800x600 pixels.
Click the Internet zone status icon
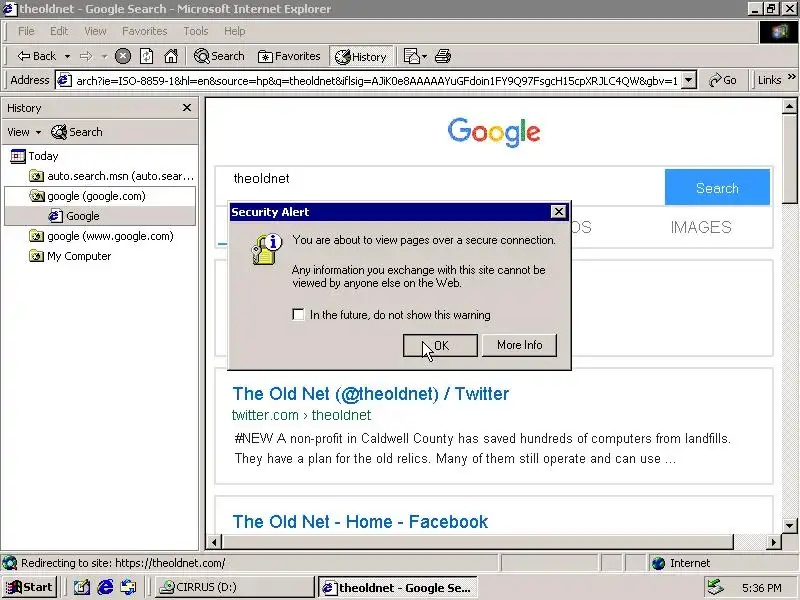point(659,563)
